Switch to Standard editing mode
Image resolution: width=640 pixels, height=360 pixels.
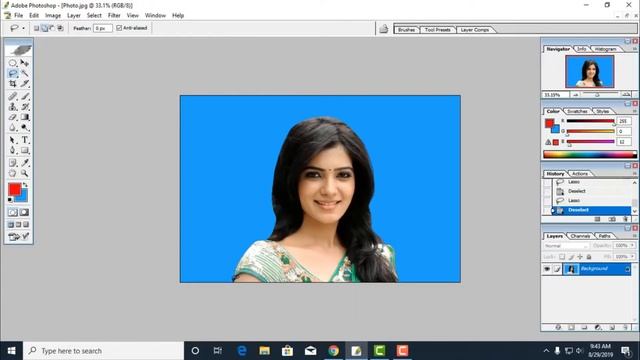coord(13,213)
